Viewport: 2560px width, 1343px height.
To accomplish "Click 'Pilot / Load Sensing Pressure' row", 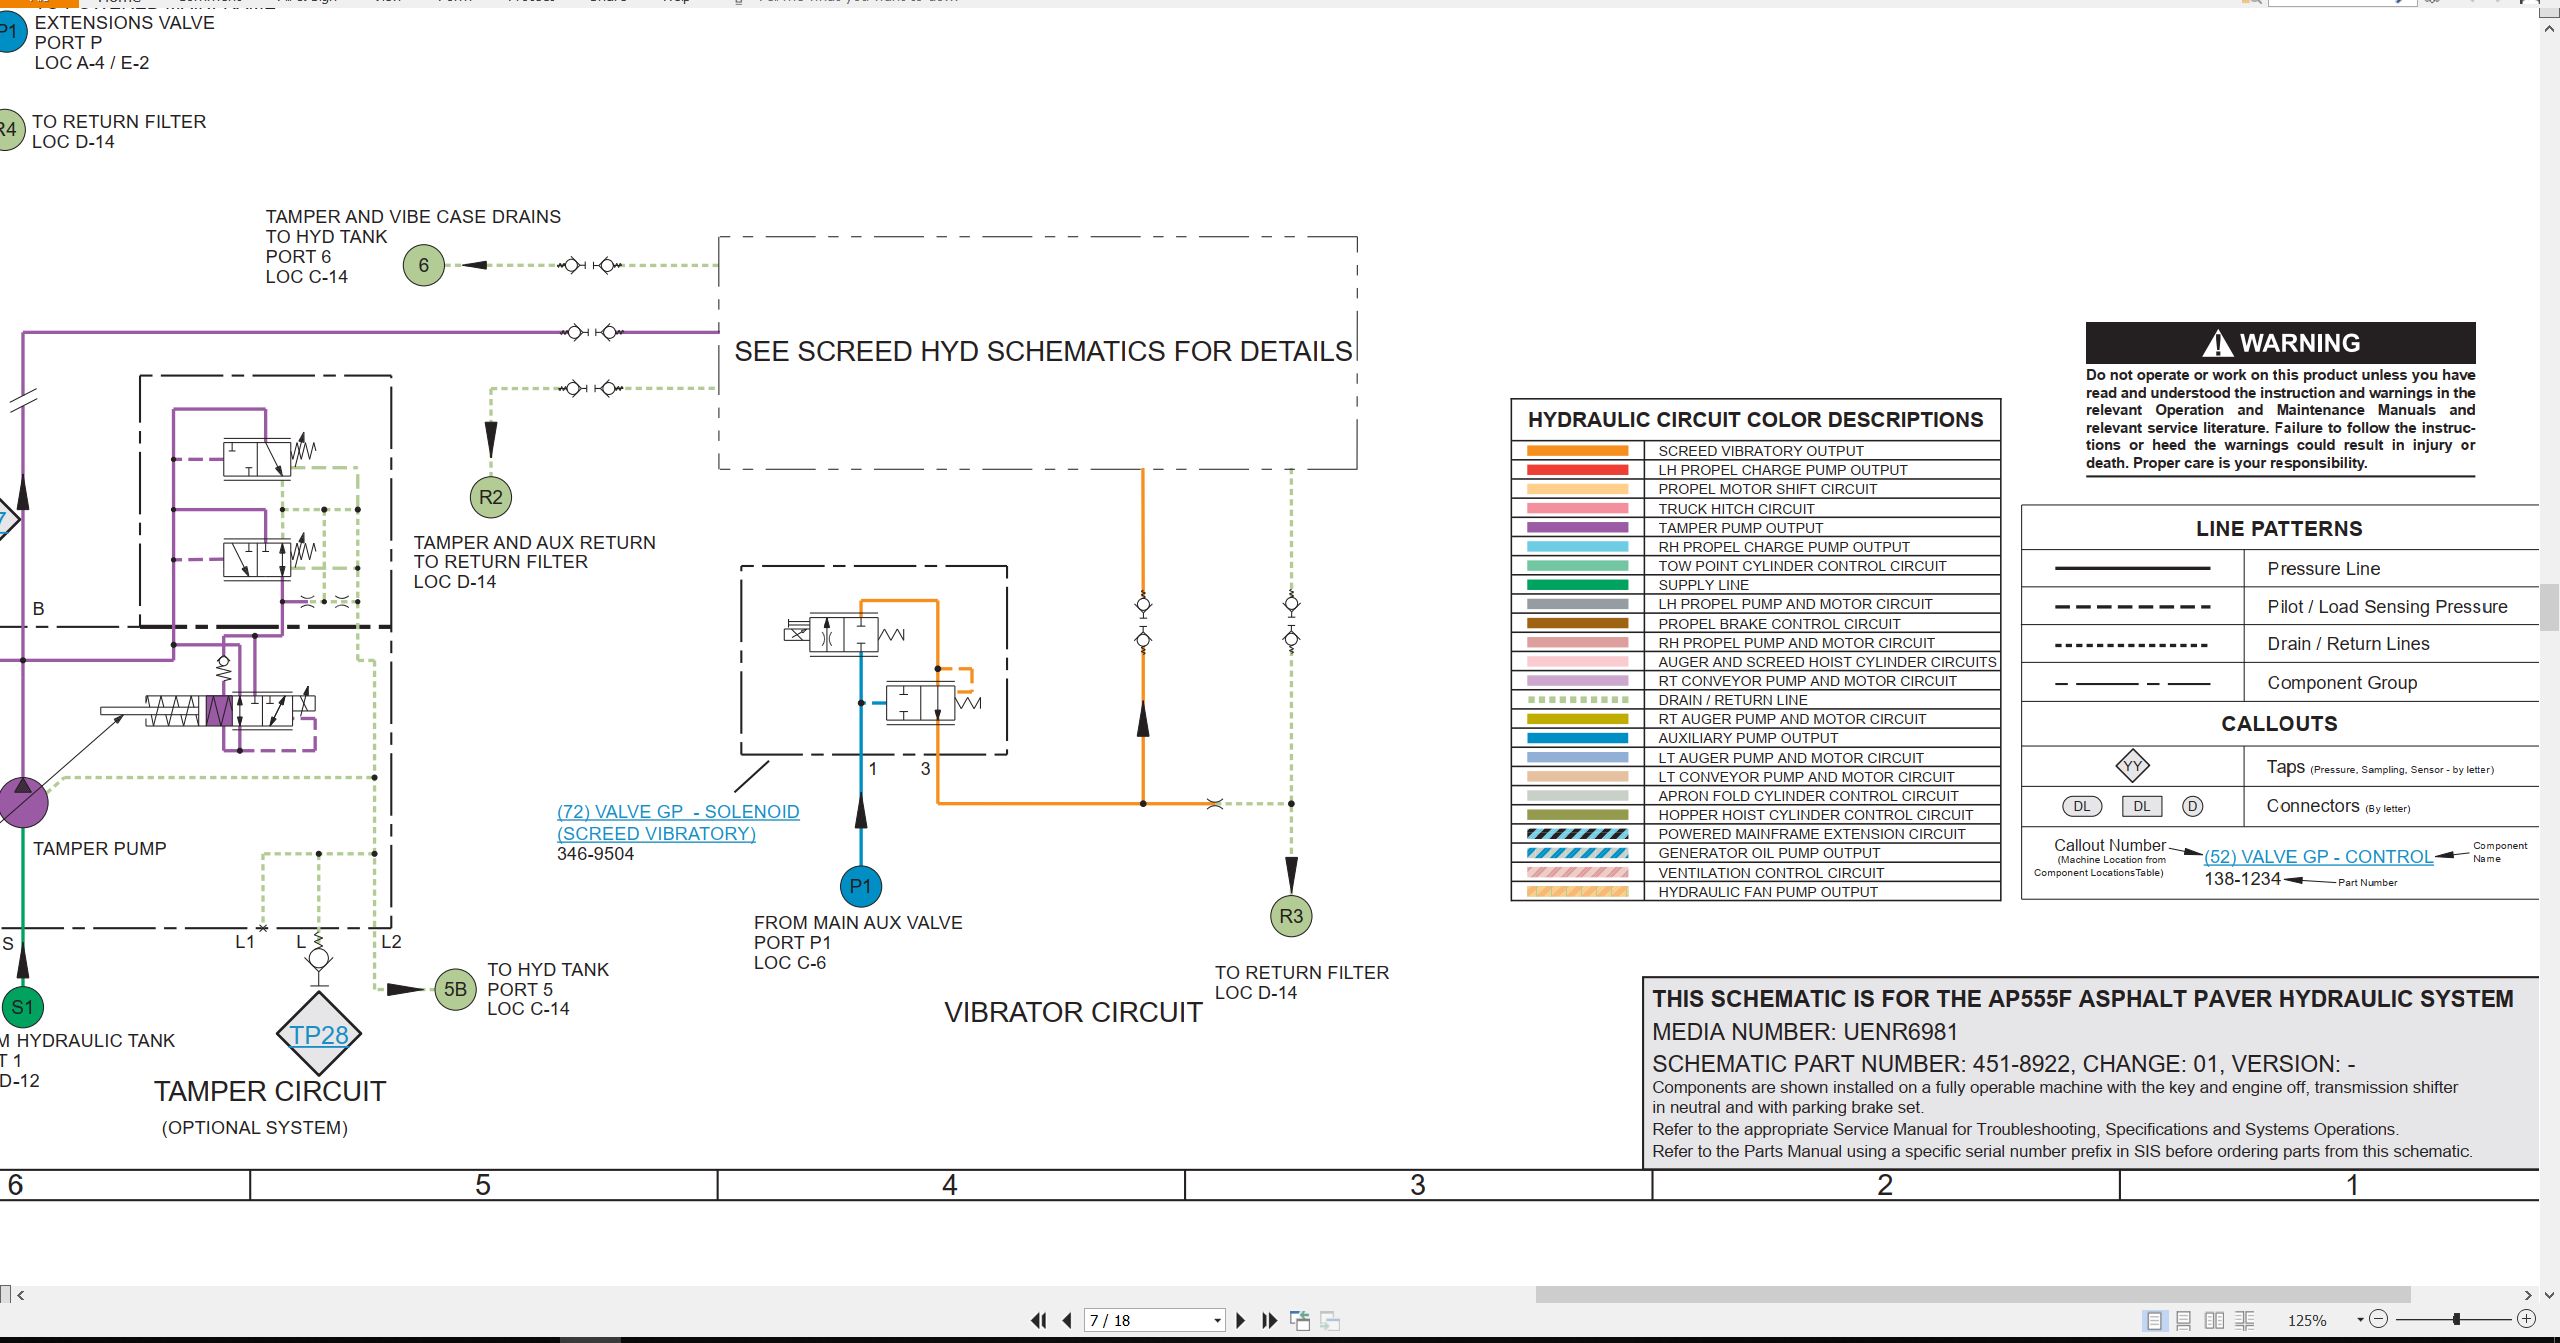I will coord(2280,607).
